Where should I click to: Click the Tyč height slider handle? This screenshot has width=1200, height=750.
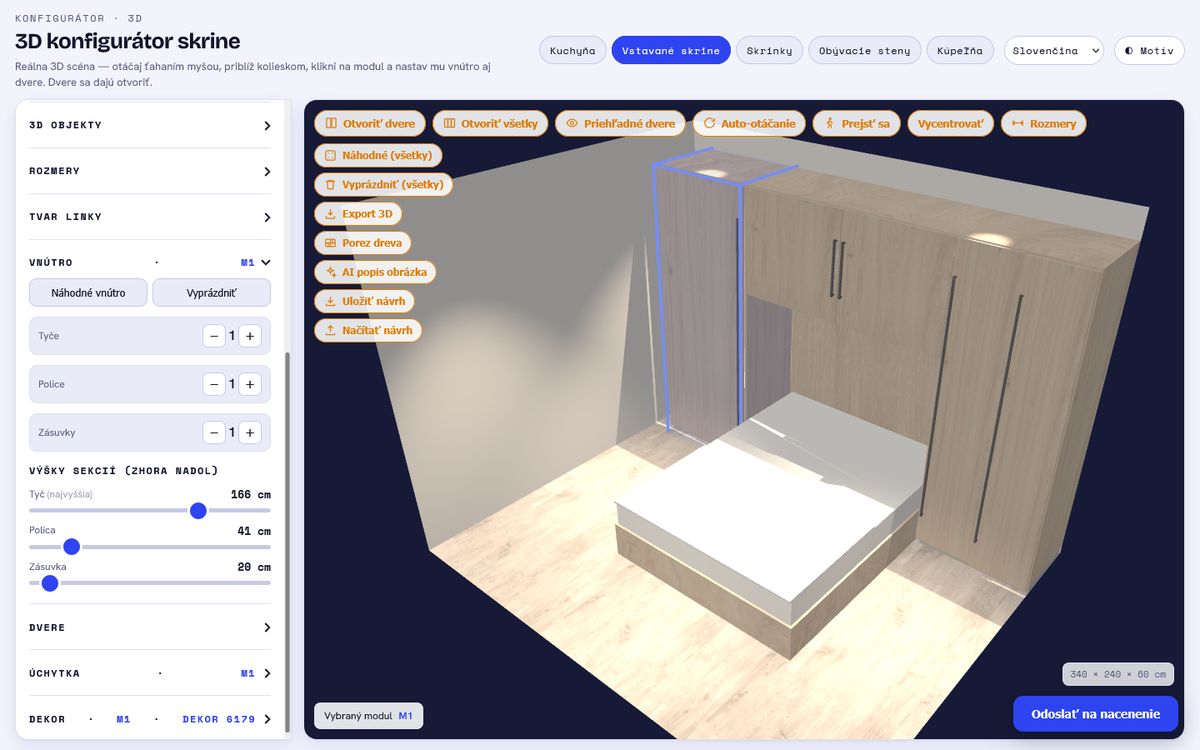[x=198, y=511]
